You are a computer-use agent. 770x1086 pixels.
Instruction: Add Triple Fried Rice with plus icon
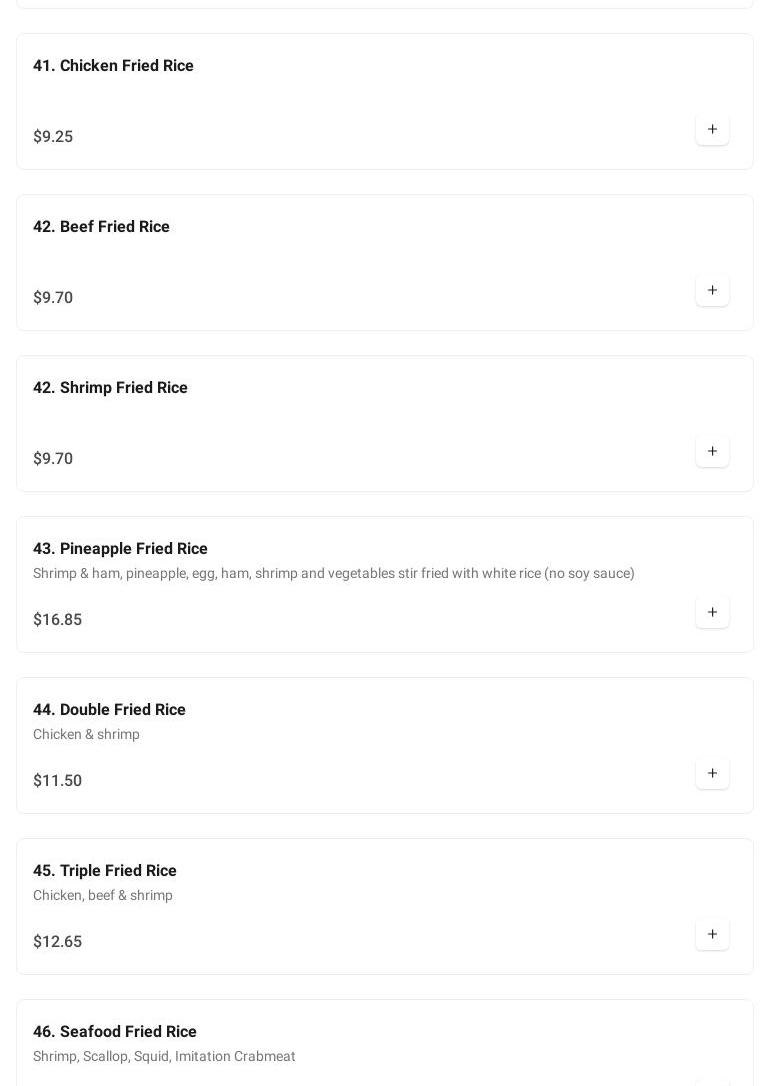click(x=712, y=934)
